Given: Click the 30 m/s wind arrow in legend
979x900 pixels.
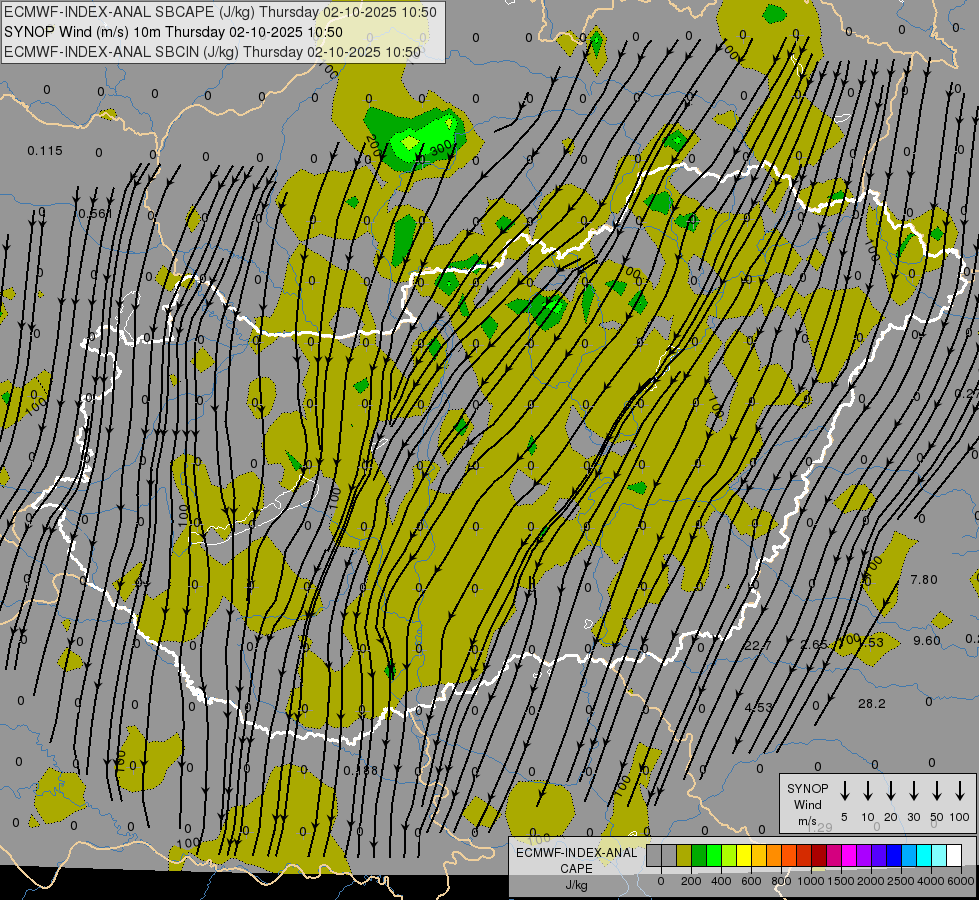Looking at the screenshot, I should [x=914, y=791].
